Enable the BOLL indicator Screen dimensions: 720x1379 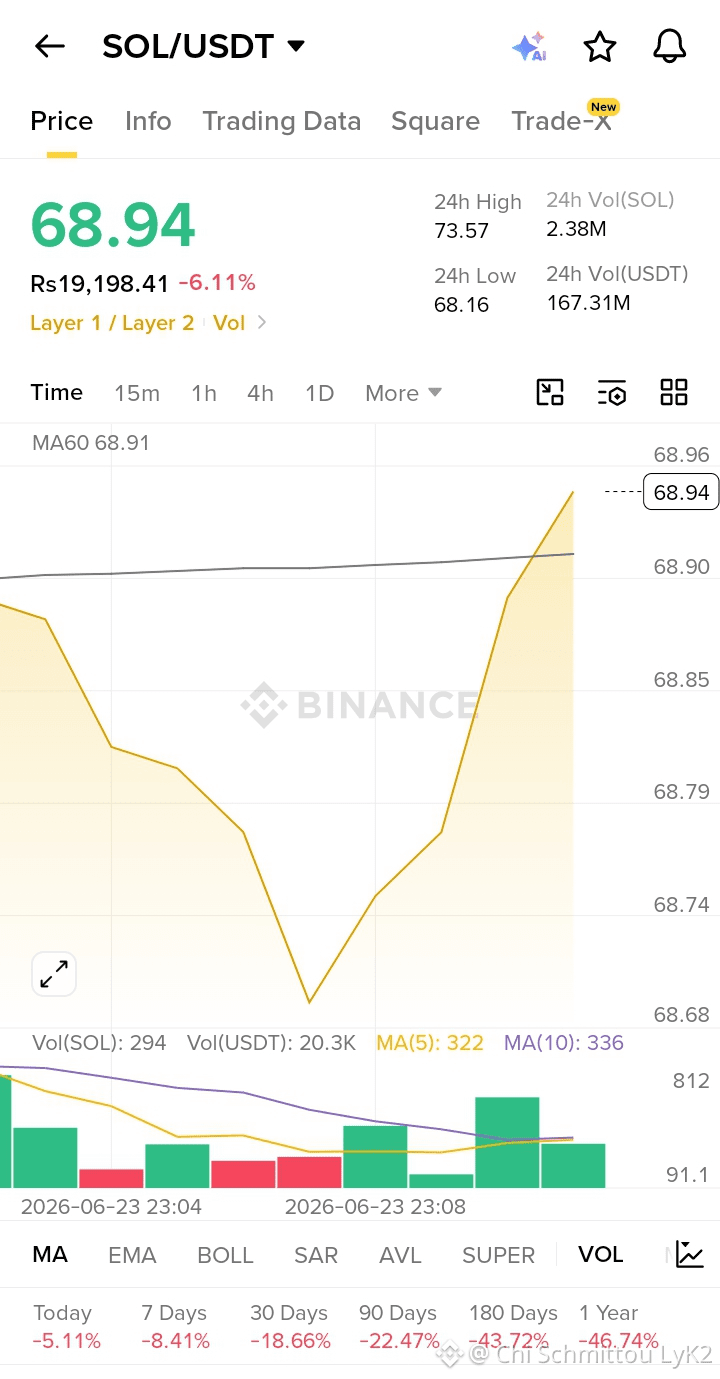click(225, 1255)
